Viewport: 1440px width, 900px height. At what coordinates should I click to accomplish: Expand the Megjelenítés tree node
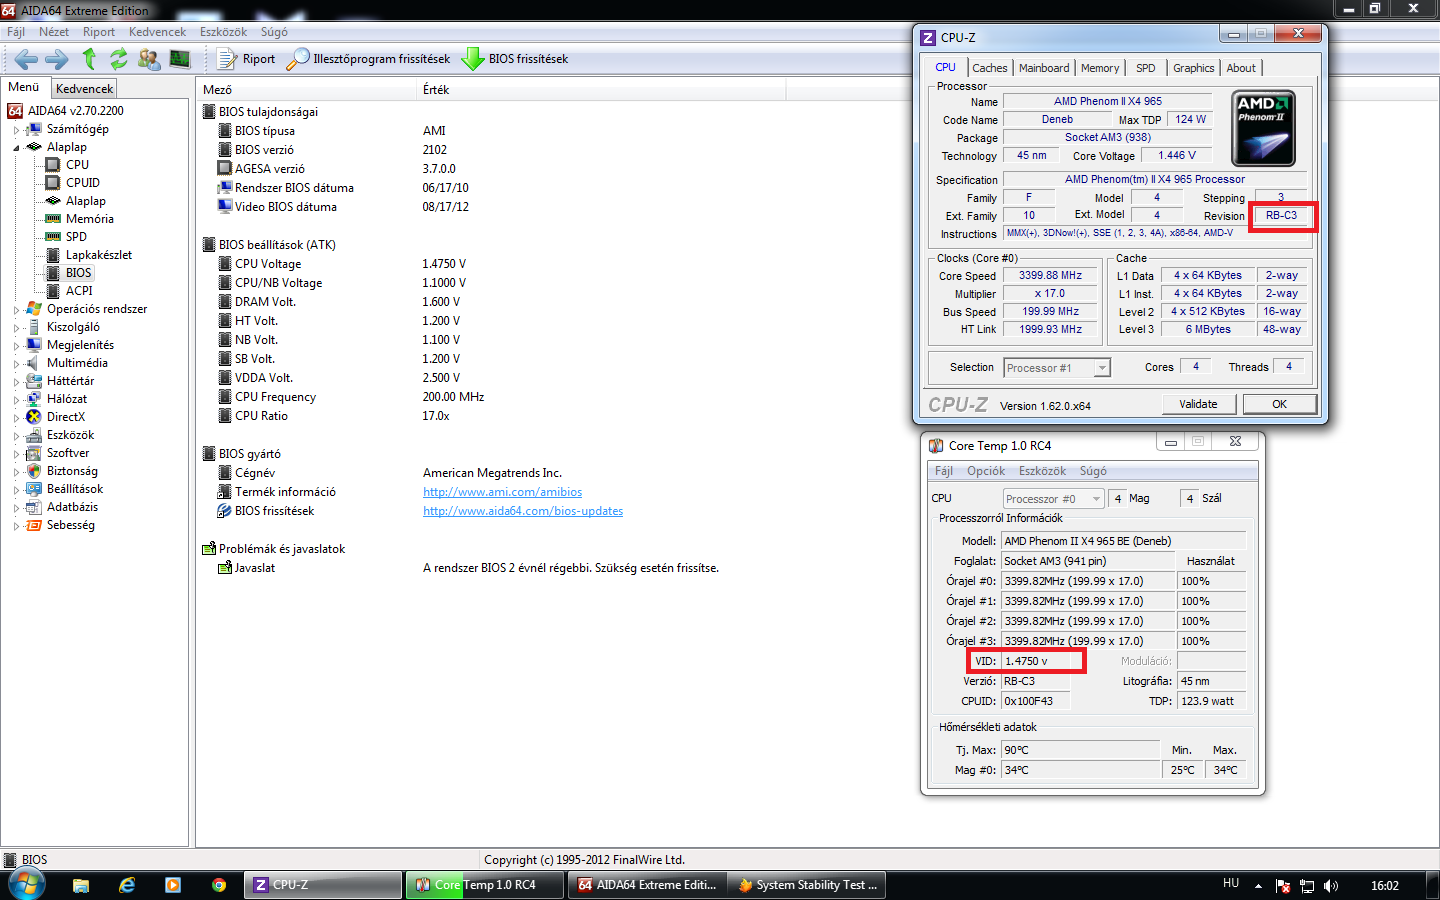click(16, 345)
